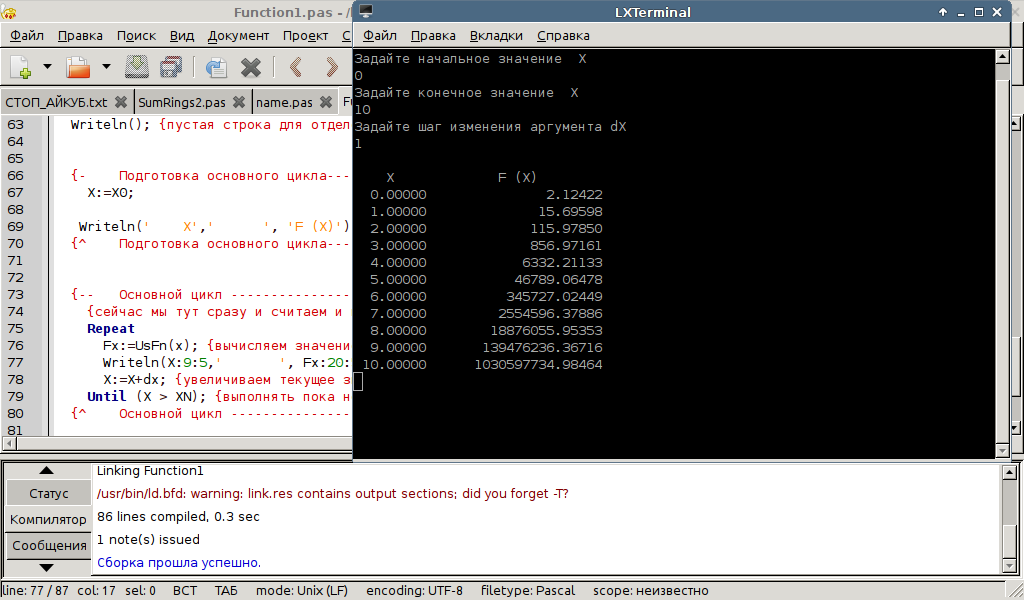Viewport: 1024px width, 600px height.
Task: Click the '1 note(s) issued' message
Action: [148, 539]
